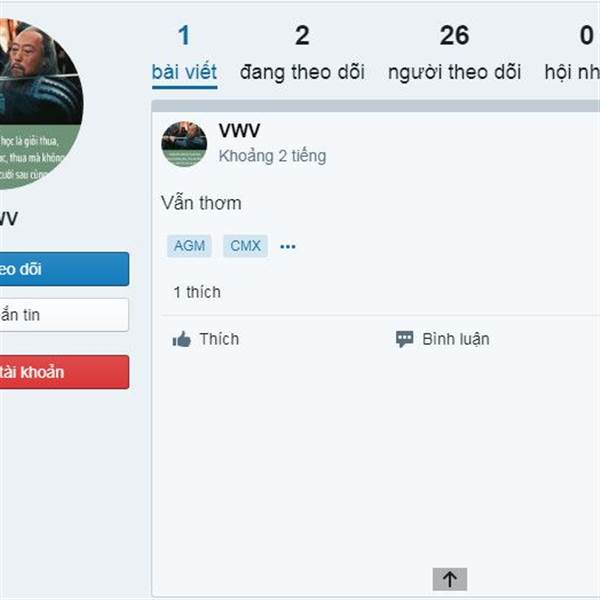Image resolution: width=600 pixels, height=600 pixels.
Task: Open the đang theo dõi tab
Action: (x=302, y=54)
